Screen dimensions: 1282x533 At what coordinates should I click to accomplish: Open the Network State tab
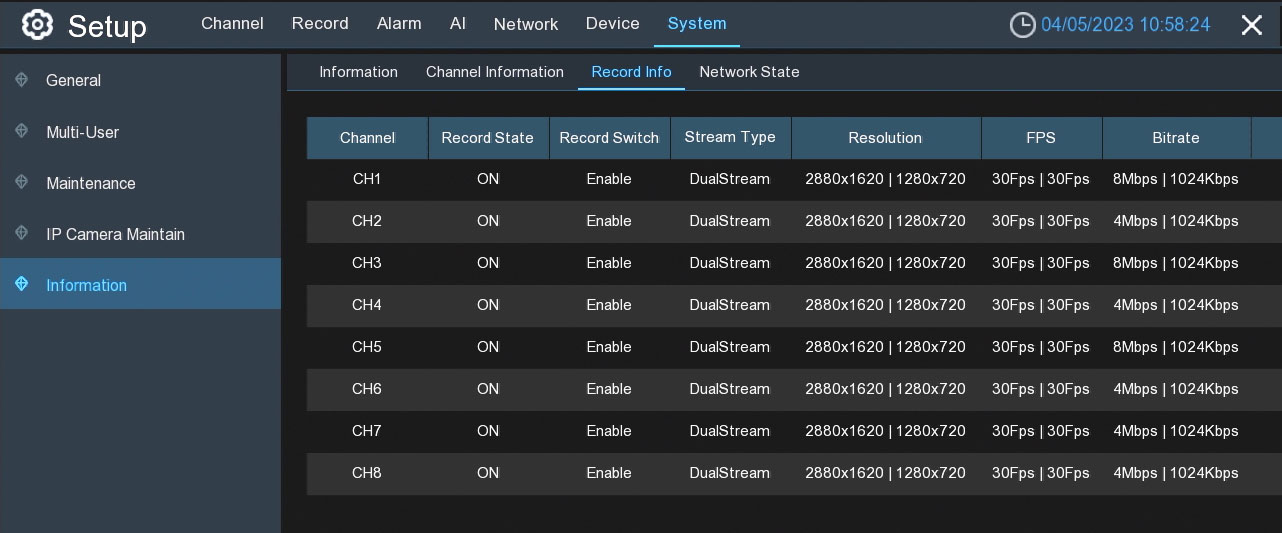point(749,72)
